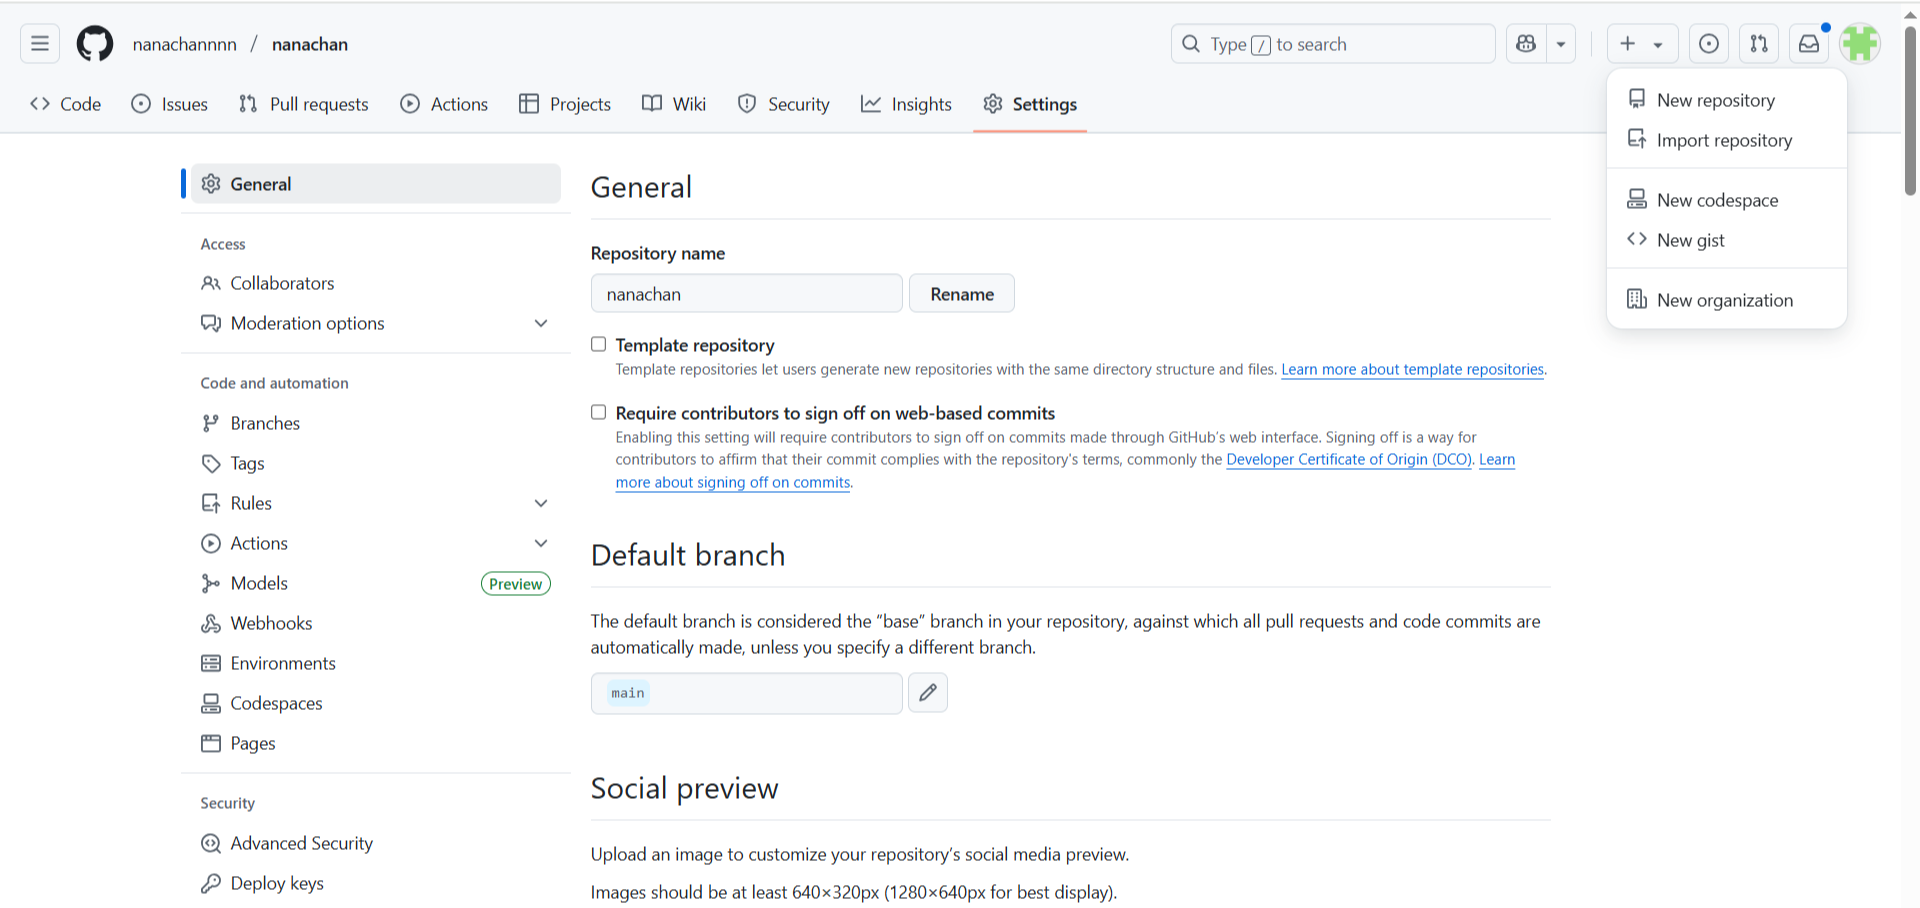
Task: Click the Rename button
Action: 962,294
